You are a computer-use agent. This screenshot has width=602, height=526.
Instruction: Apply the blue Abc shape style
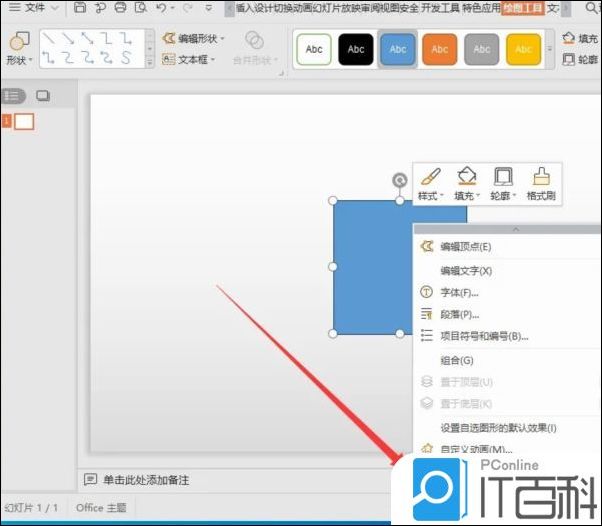[x=398, y=49]
